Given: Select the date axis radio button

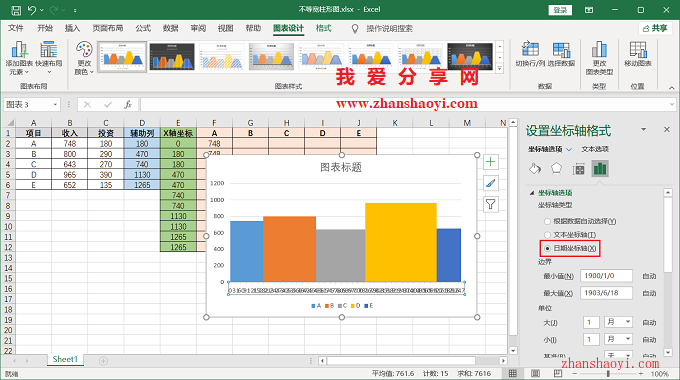Looking at the screenshot, I should click(547, 249).
